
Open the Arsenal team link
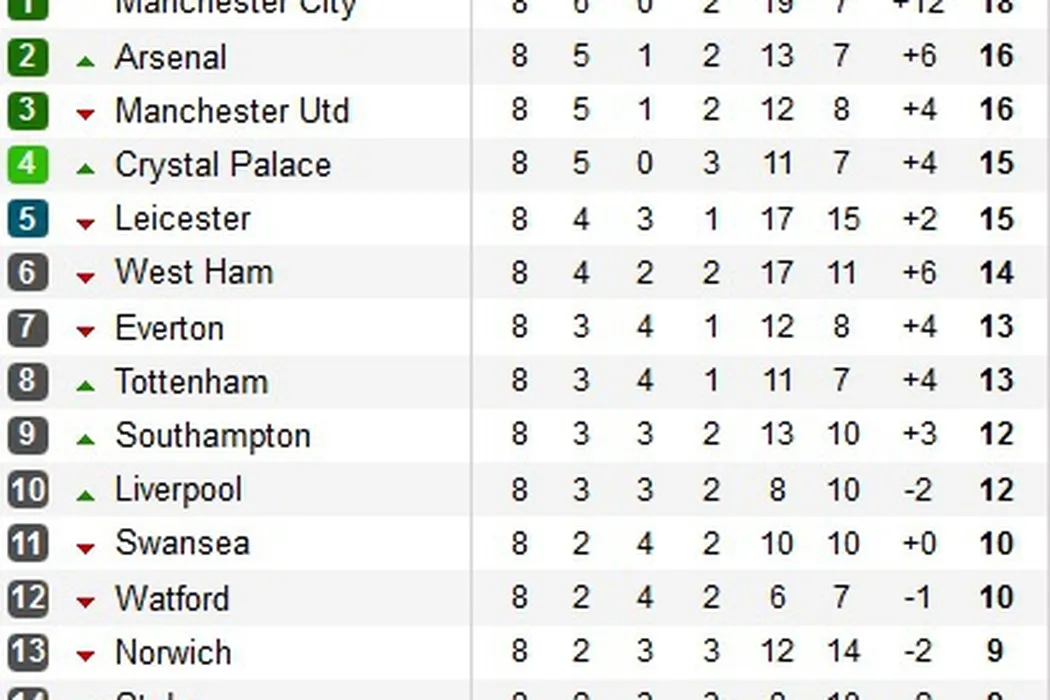[x=171, y=57]
